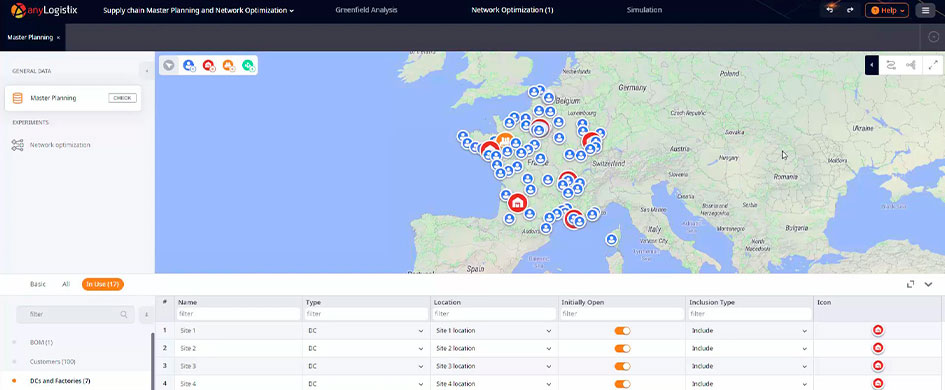
Task: Toggle Initially Open for Site 4
Action: pyautogui.click(x=623, y=383)
